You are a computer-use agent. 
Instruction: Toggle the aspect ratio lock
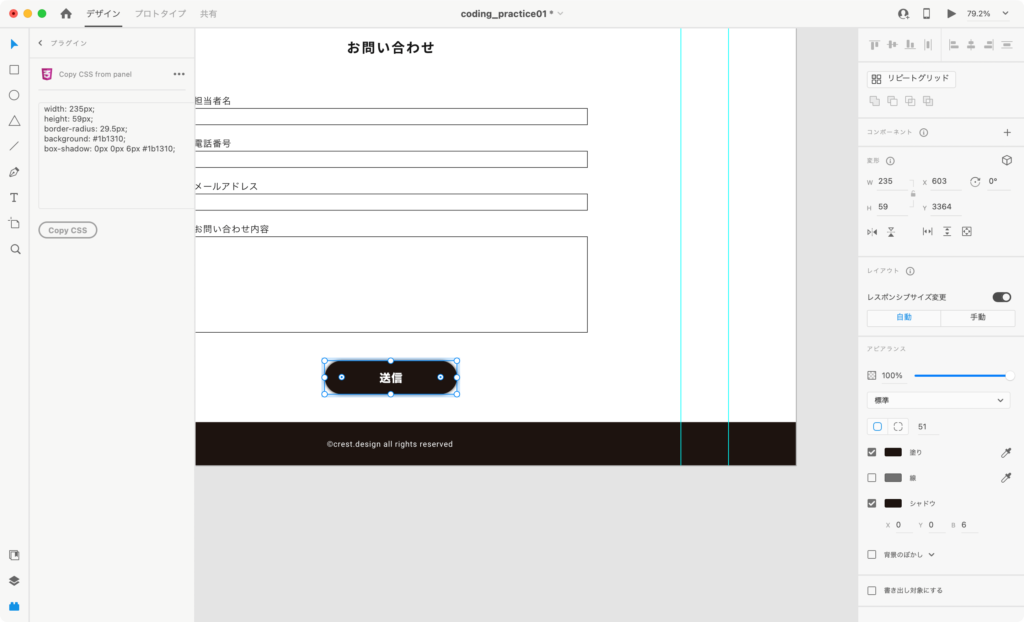click(x=913, y=194)
